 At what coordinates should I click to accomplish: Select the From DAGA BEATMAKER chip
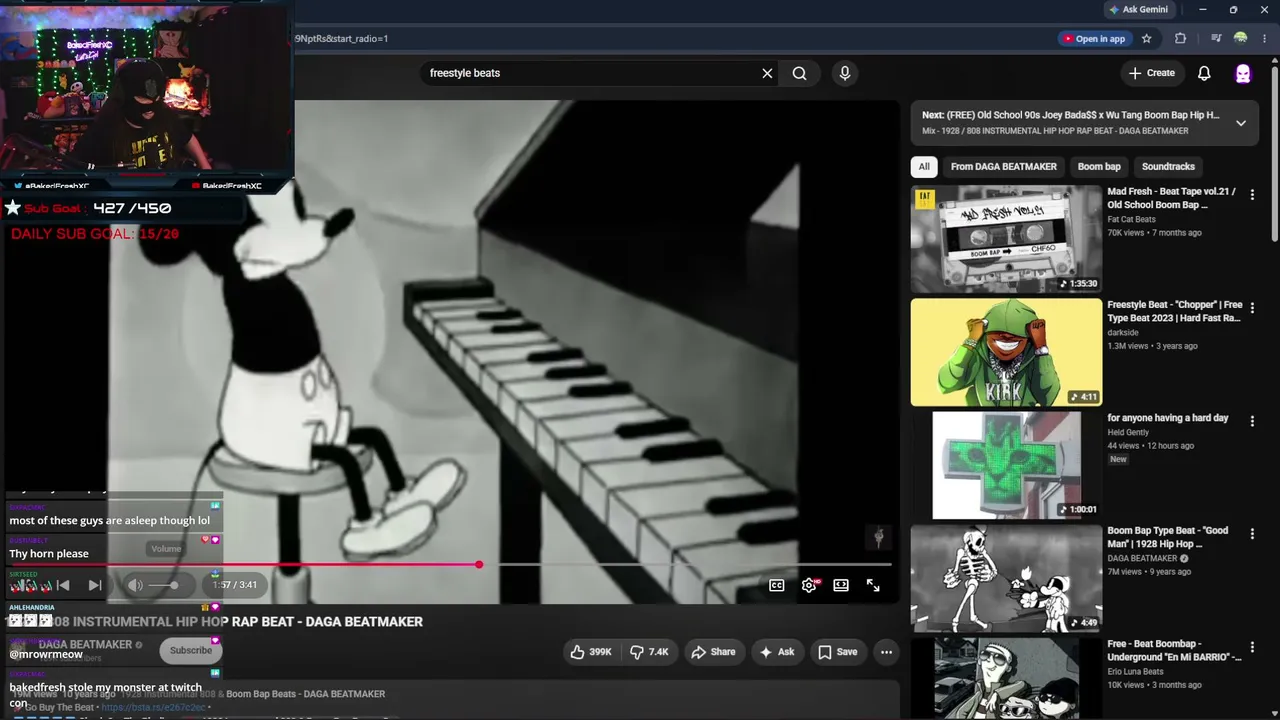coord(1003,167)
